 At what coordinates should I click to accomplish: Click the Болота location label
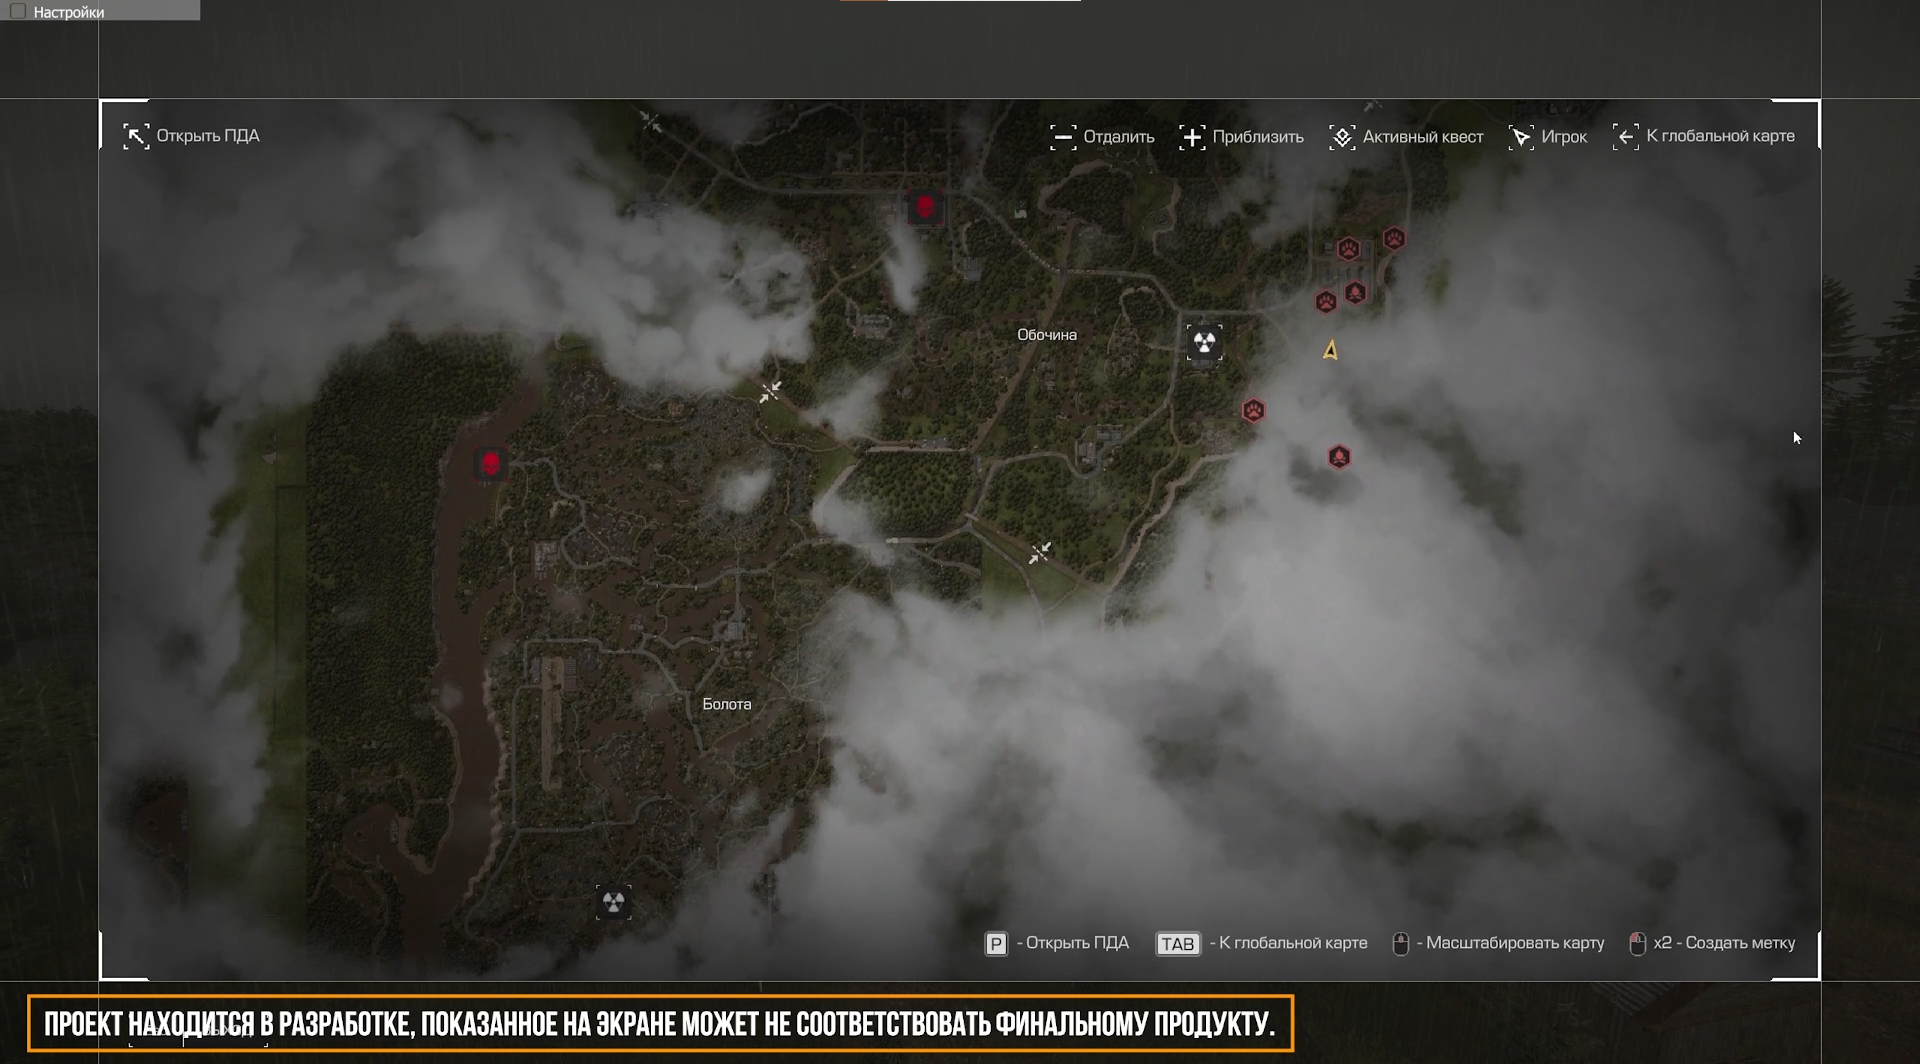[x=727, y=704]
